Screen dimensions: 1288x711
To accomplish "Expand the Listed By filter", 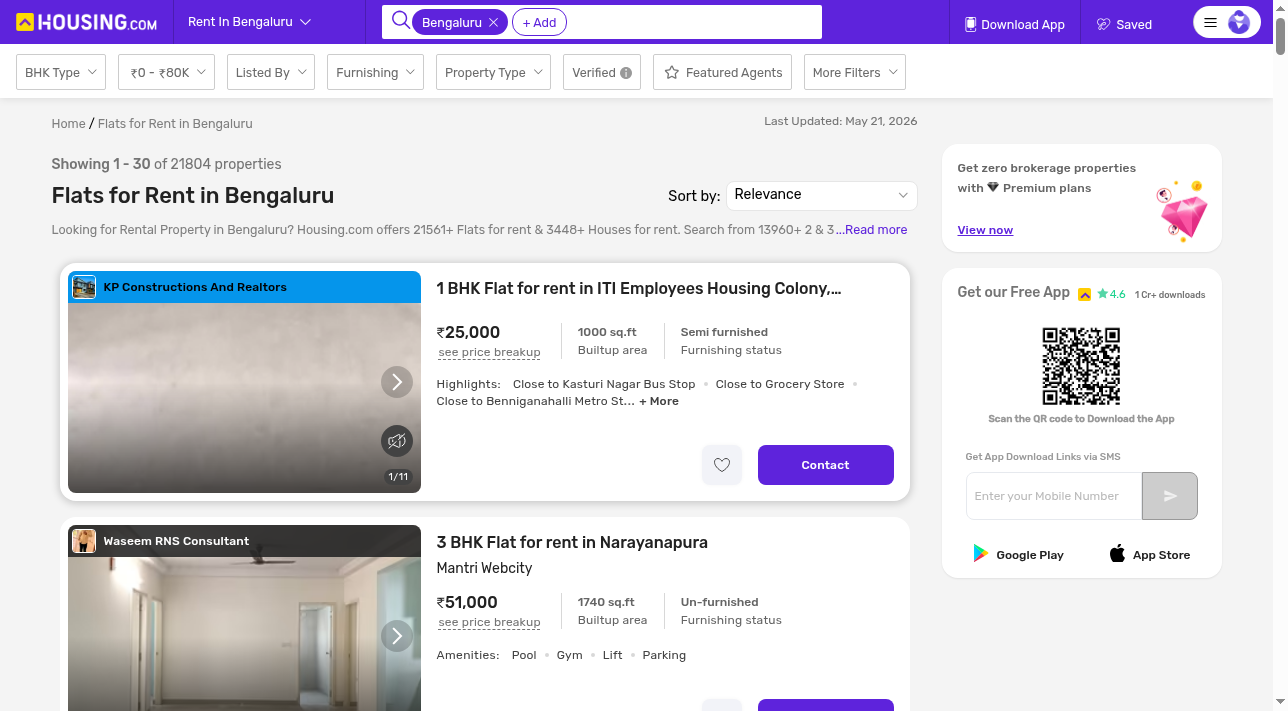I will (271, 72).
